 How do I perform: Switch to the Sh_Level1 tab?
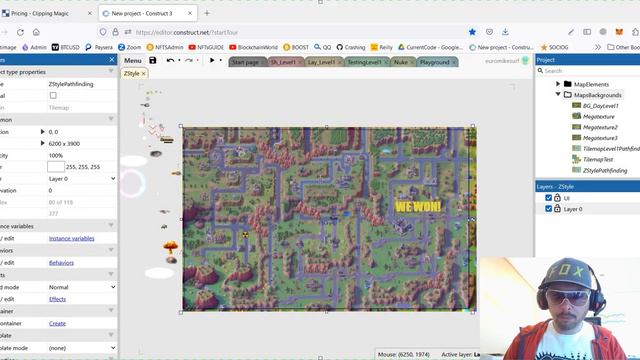(284, 62)
